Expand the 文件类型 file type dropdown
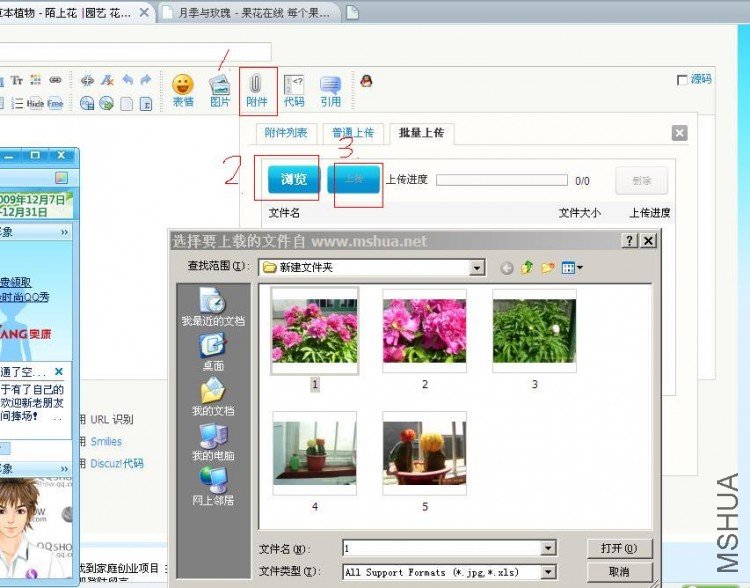This screenshot has width=750, height=588. 547,572
